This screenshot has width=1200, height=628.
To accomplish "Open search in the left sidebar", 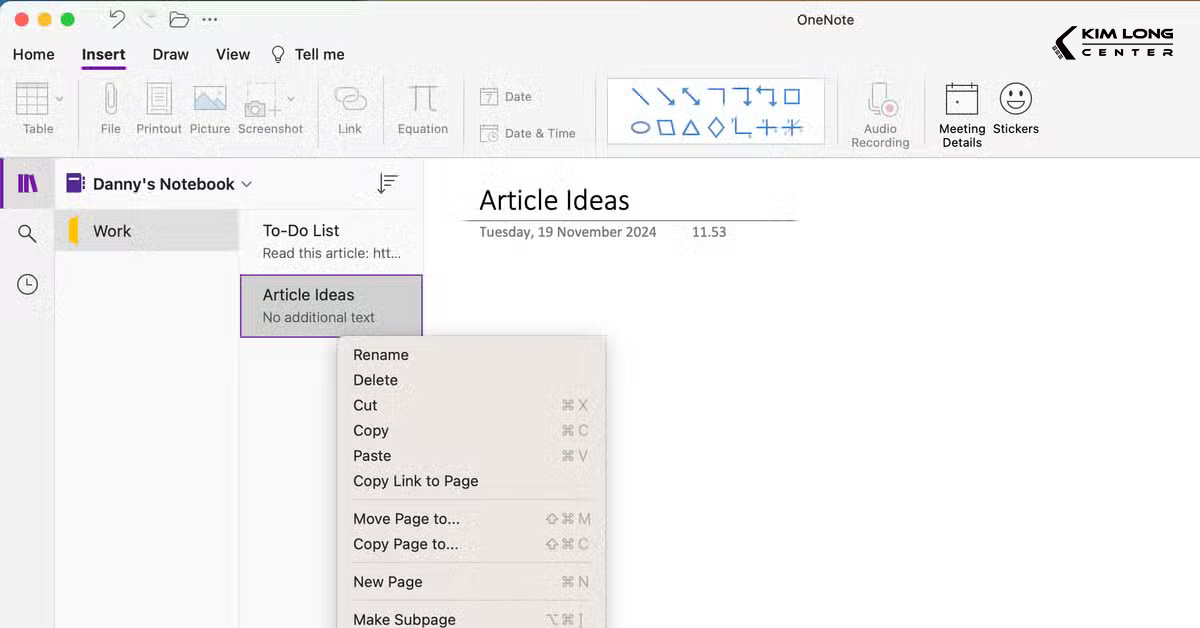I will click(x=27, y=233).
